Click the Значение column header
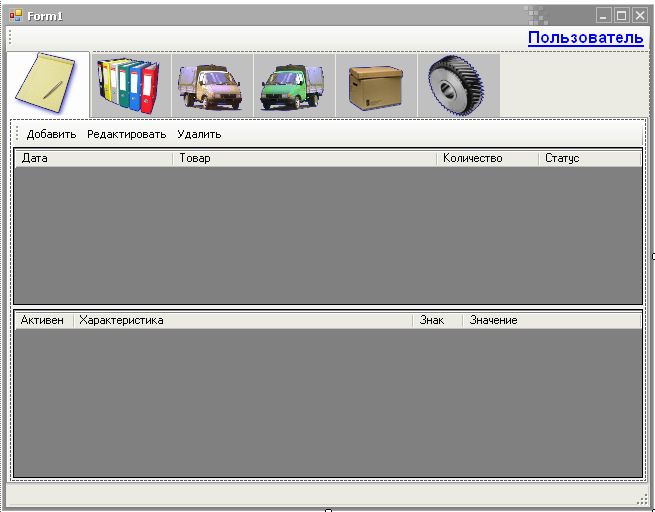Image resolution: width=655 pixels, height=512 pixels. point(551,320)
